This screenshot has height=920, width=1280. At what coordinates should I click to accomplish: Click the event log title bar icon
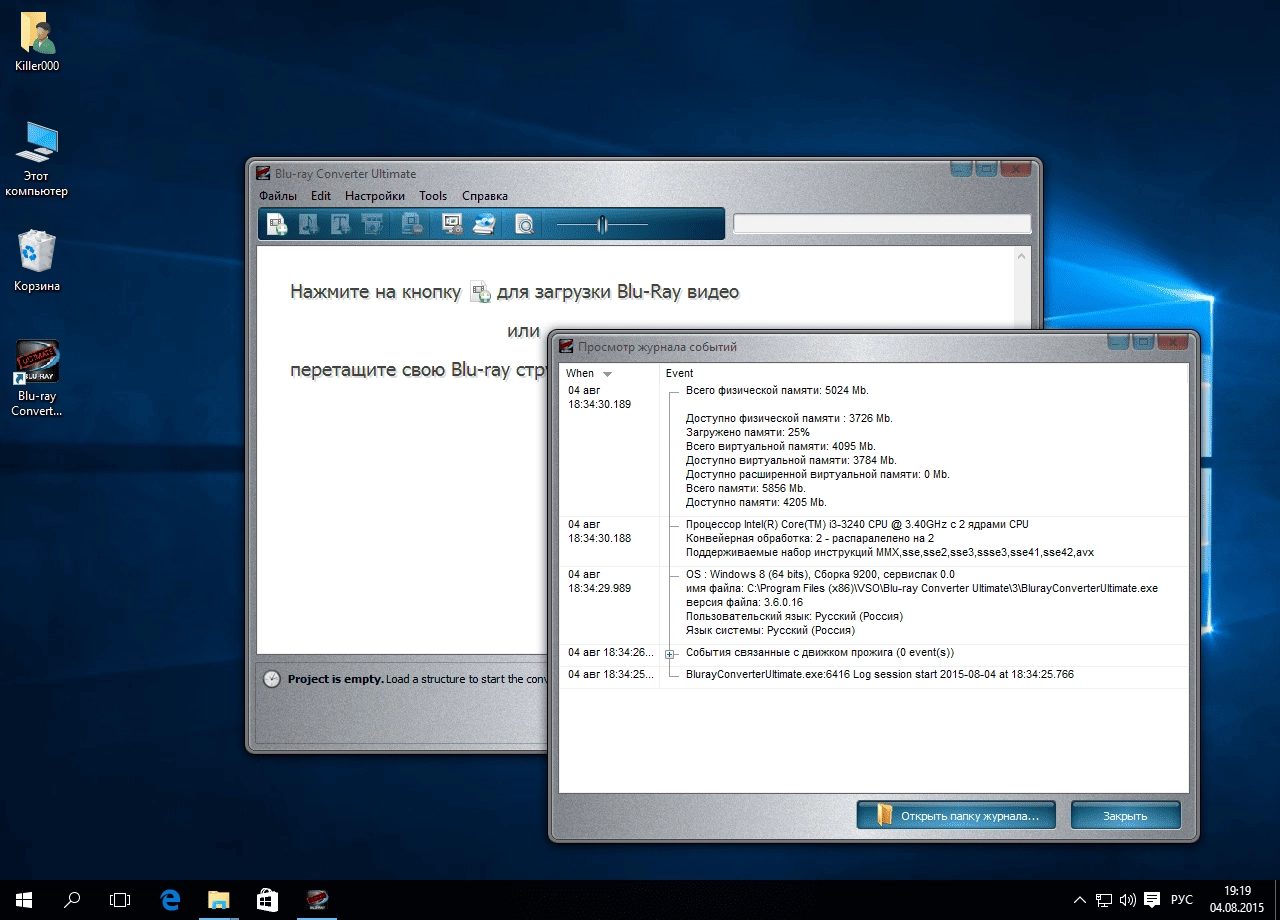tap(567, 347)
